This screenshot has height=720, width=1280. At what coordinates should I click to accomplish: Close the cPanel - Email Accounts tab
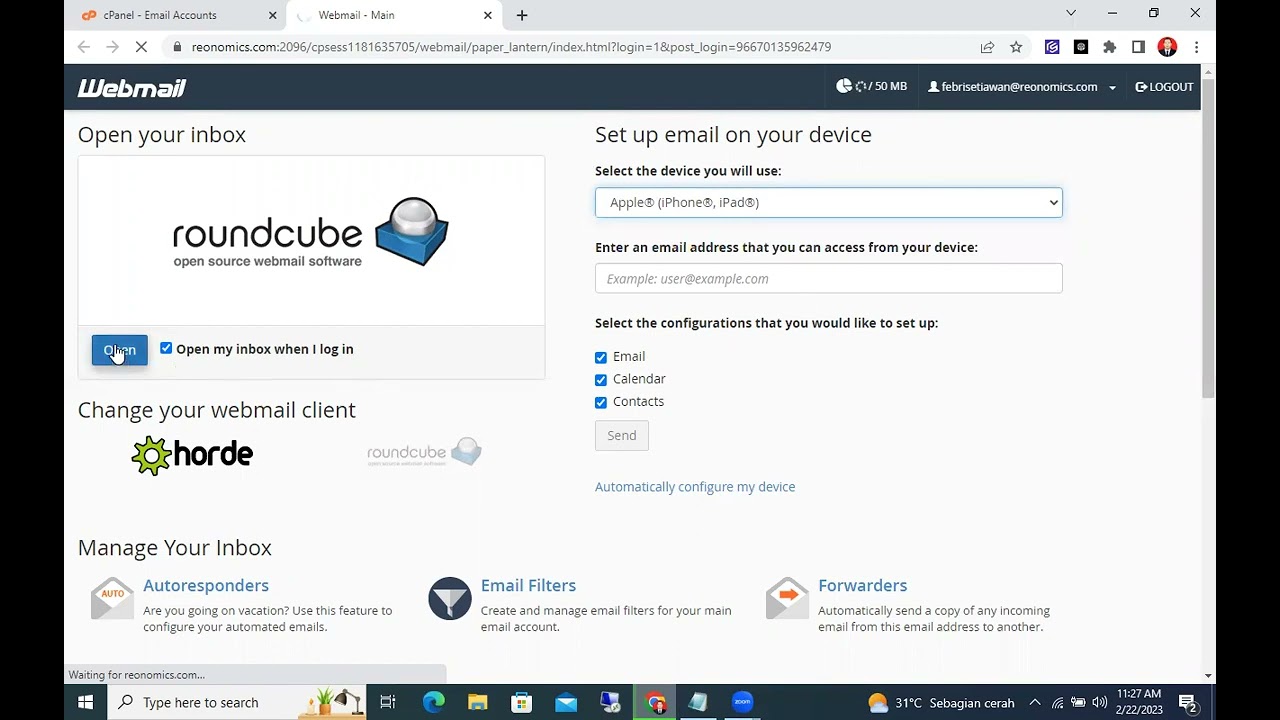[273, 15]
